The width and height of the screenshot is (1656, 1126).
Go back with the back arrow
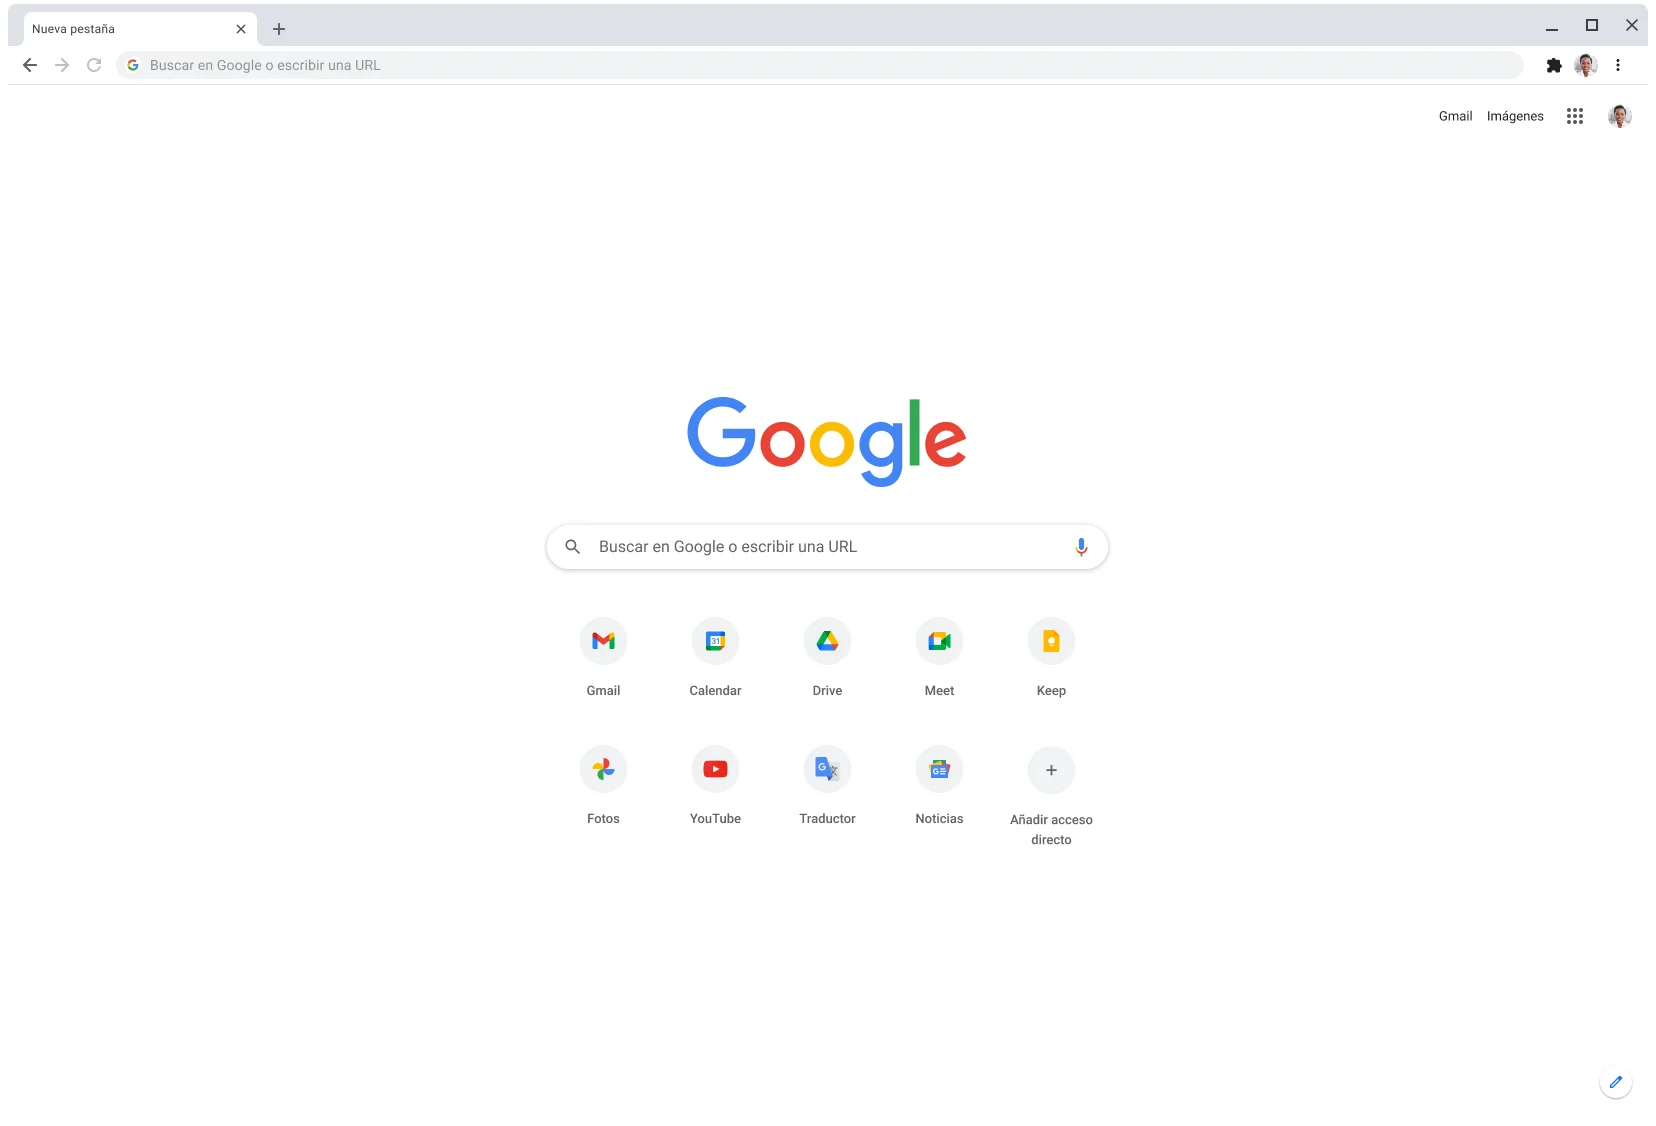pos(30,65)
